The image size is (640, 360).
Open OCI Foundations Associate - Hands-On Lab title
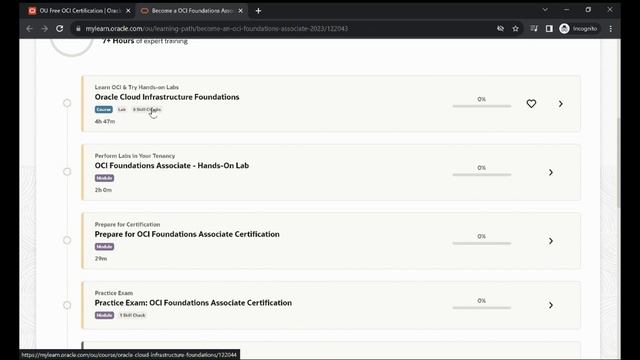pos(172,166)
